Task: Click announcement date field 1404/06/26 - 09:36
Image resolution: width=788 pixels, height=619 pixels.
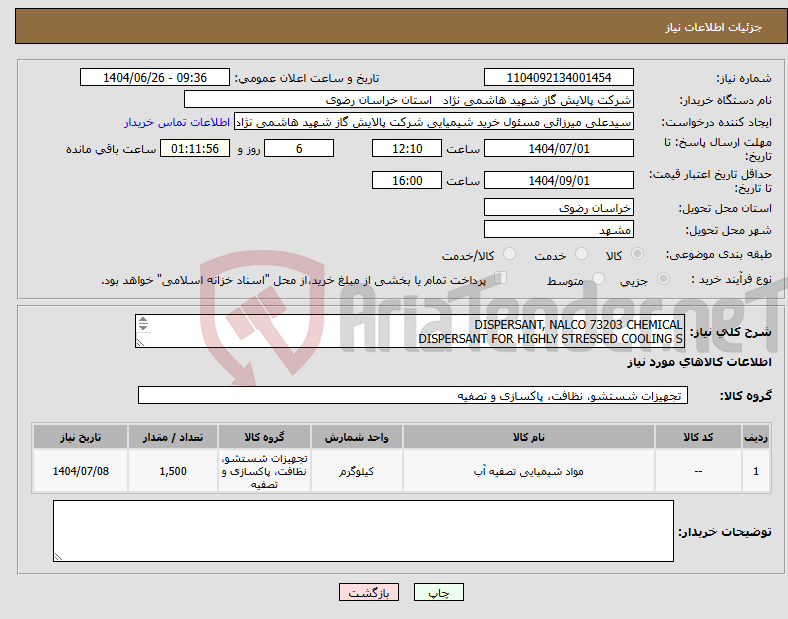Action: click(x=155, y=78)
